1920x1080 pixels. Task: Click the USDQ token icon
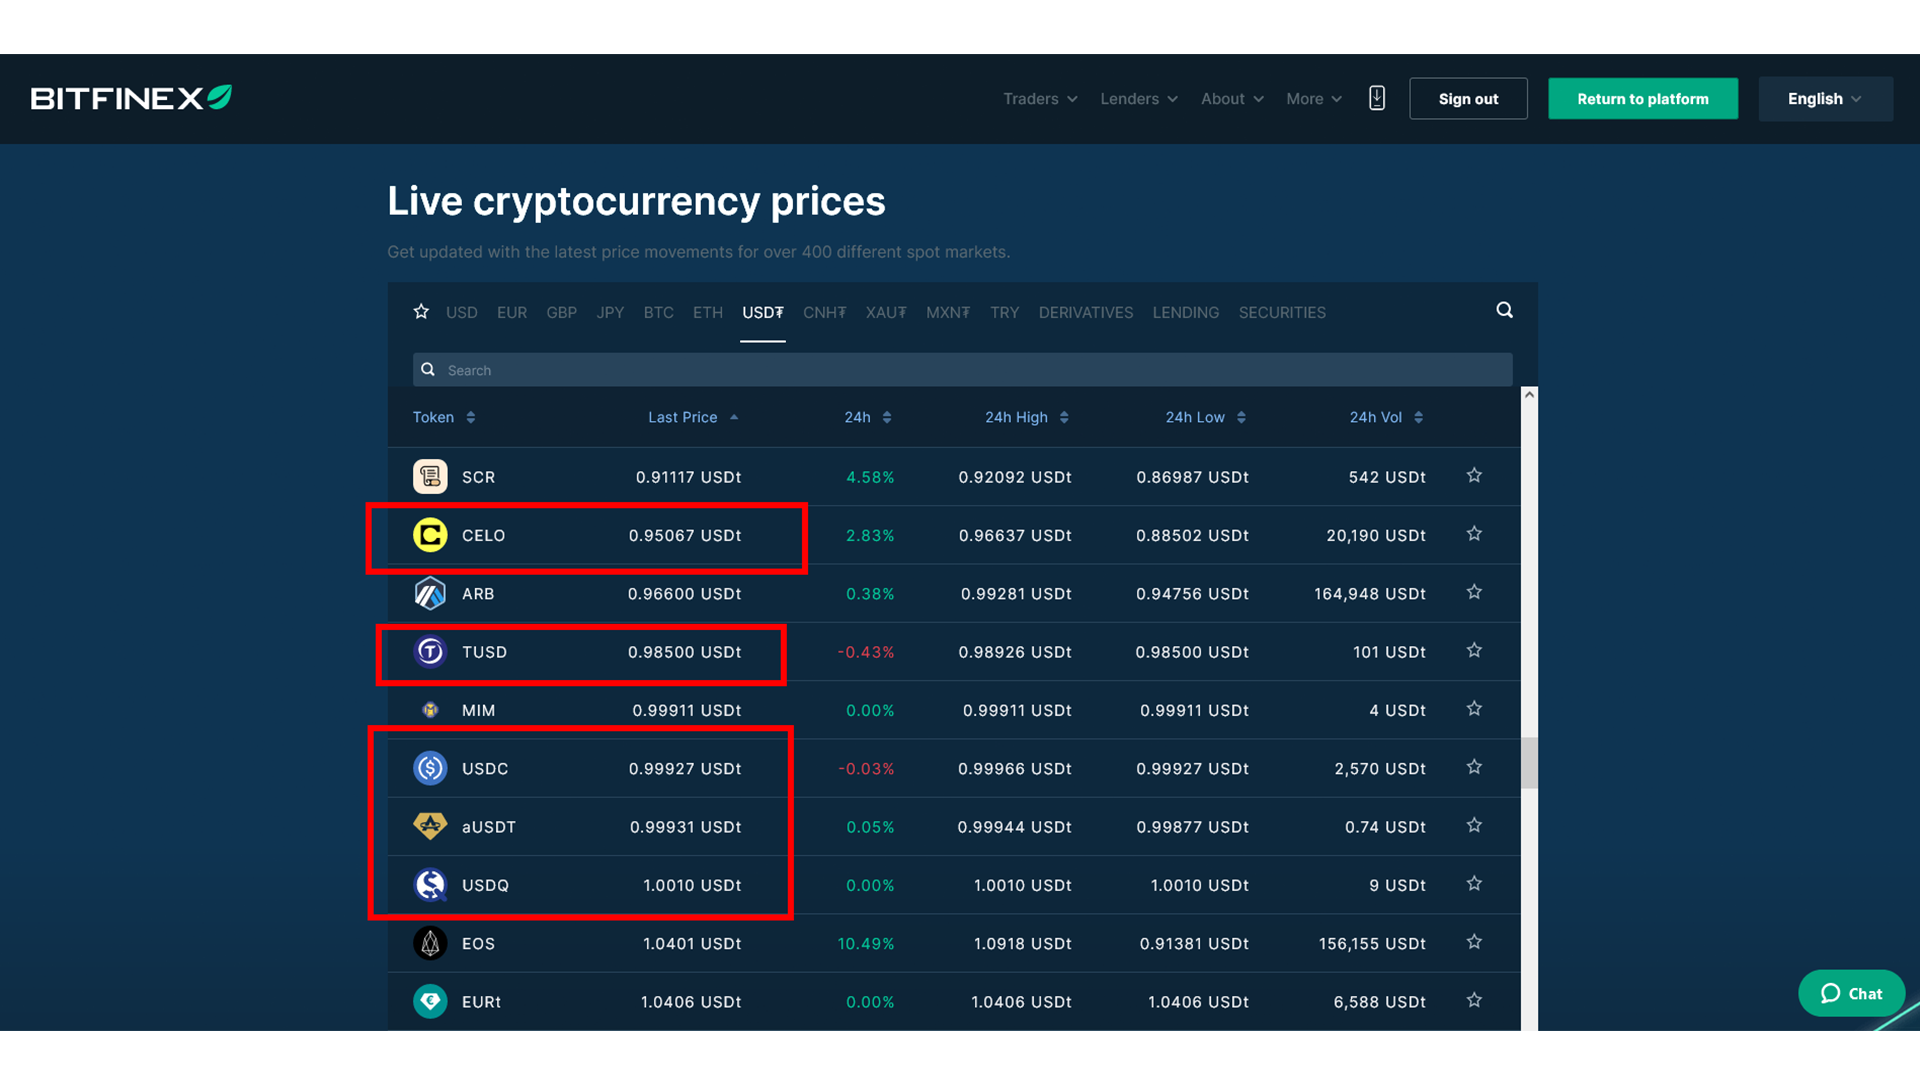coord(430,885)
